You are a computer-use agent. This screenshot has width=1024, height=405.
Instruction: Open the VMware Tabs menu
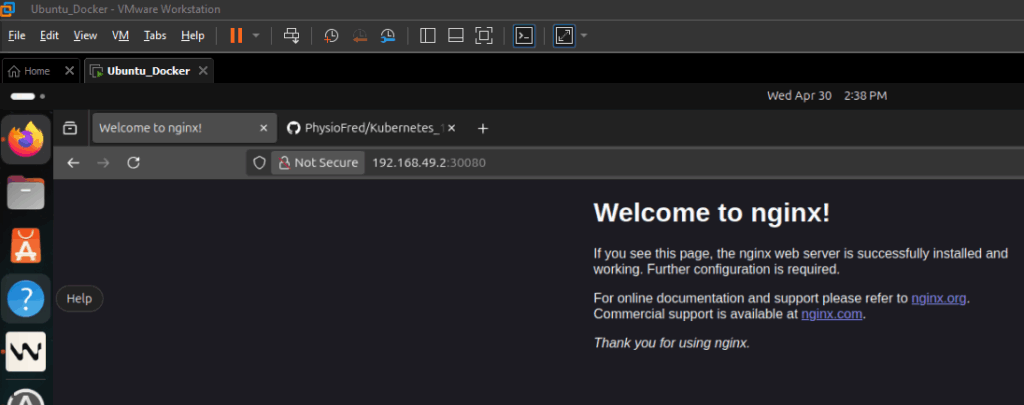coord(155,35)
